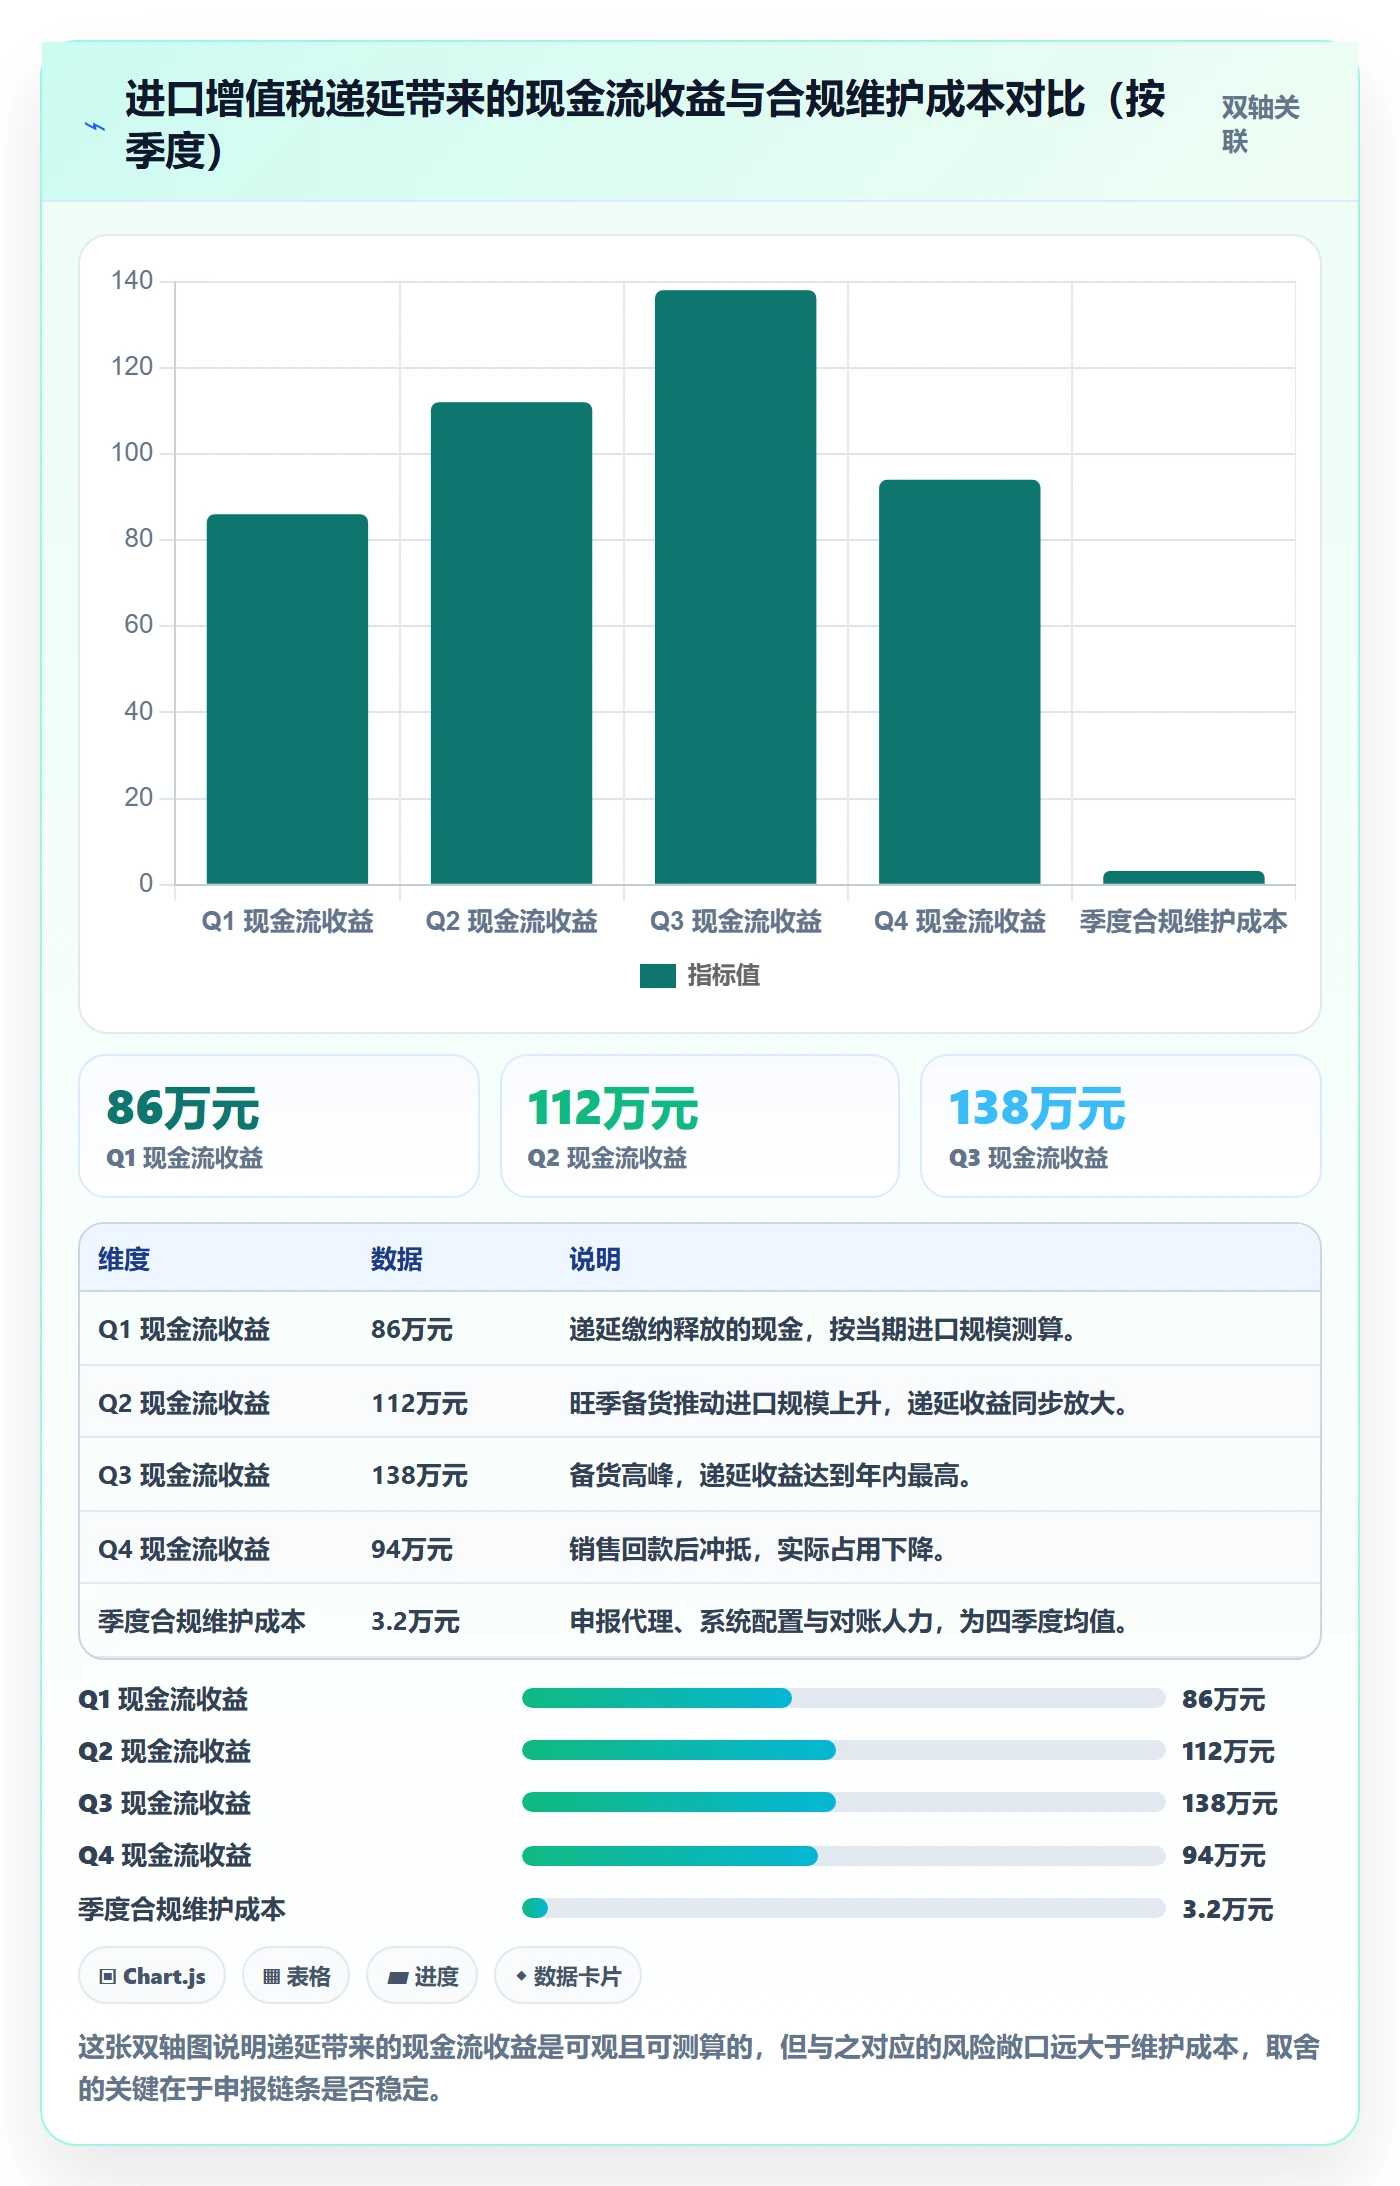Click the summary paragraph starting 这张双轴图

(x=699, y=2068)
